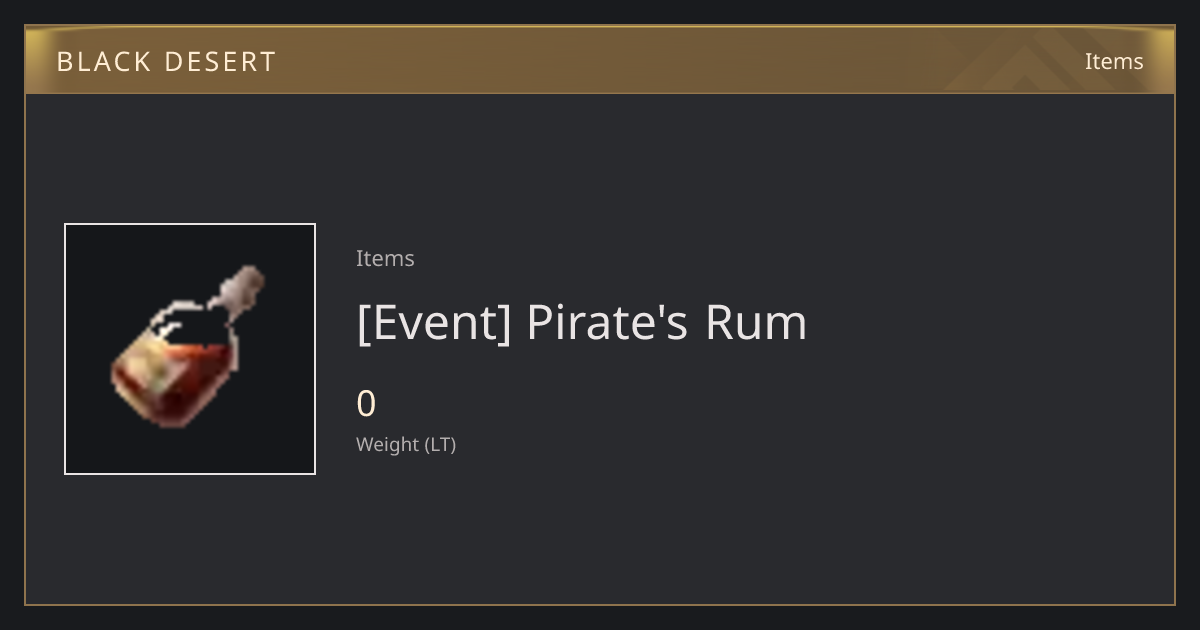Click the [Event] Pirate's Rum title
Viewport: 1200px width, 630px height.
point(581,323)
